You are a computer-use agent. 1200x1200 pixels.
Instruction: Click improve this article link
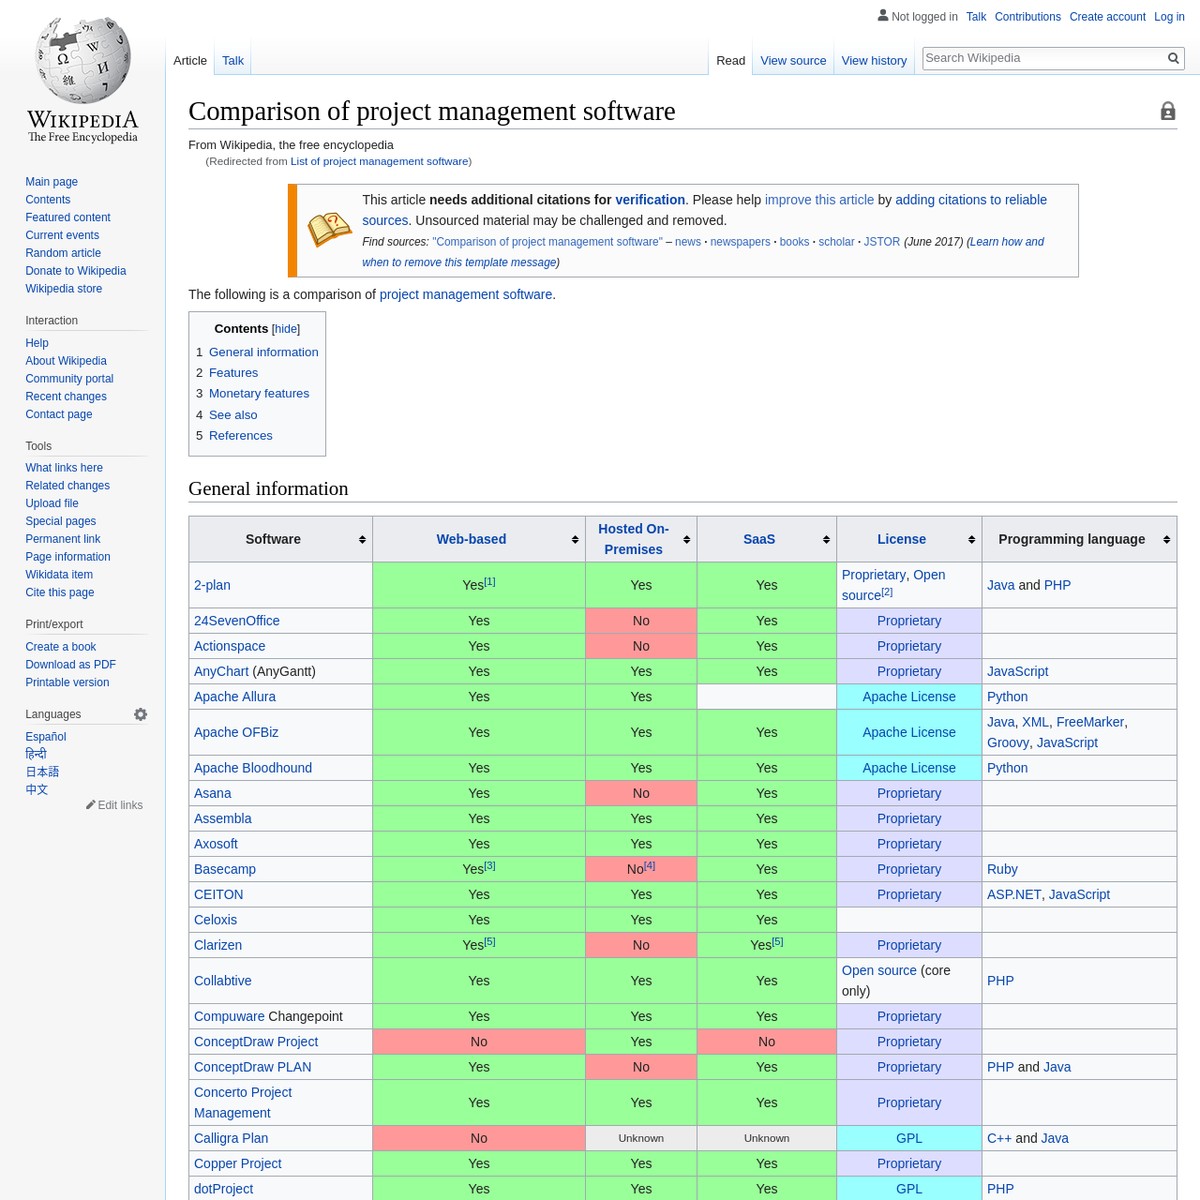pyautogui.click(x=819, y=200)
